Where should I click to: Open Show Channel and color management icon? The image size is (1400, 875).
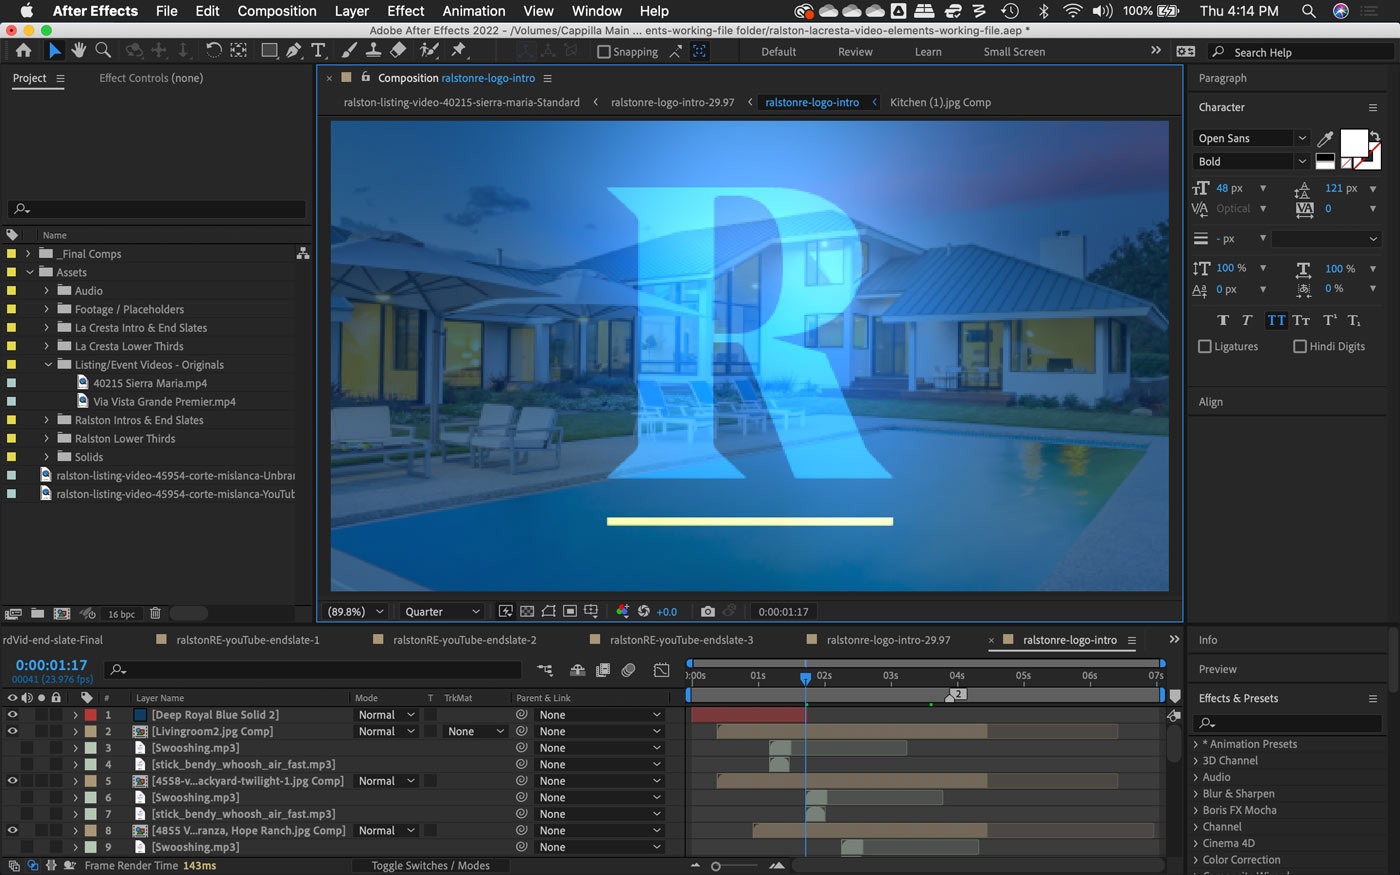tap(622, 611)
